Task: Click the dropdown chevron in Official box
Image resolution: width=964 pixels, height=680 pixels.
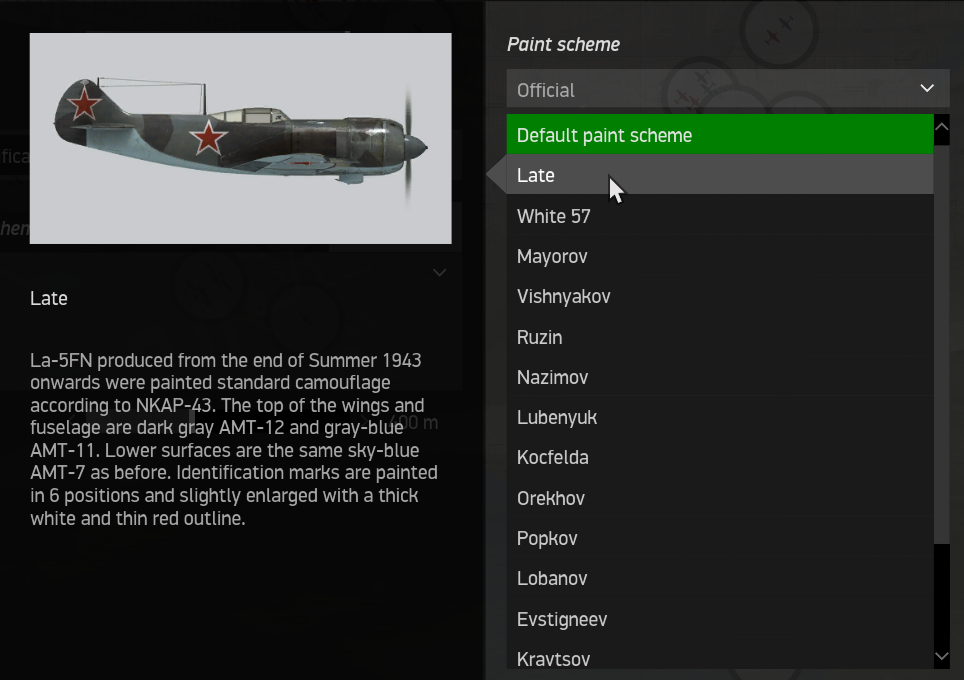Action: tap(926, 89)
